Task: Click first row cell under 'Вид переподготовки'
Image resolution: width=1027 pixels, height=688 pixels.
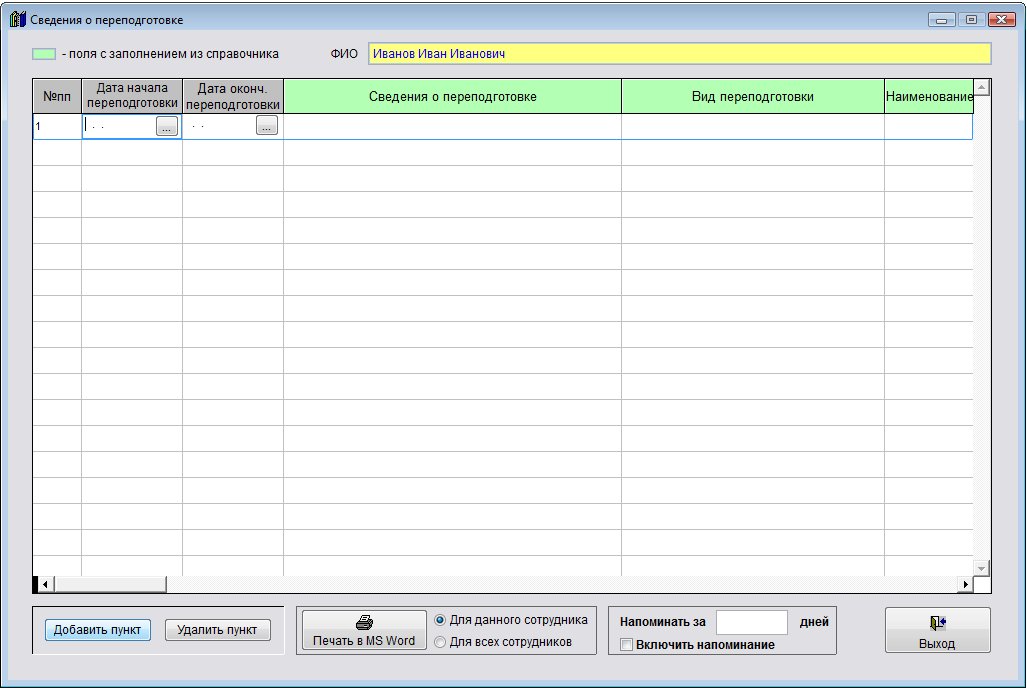Action: pos(752,127)
